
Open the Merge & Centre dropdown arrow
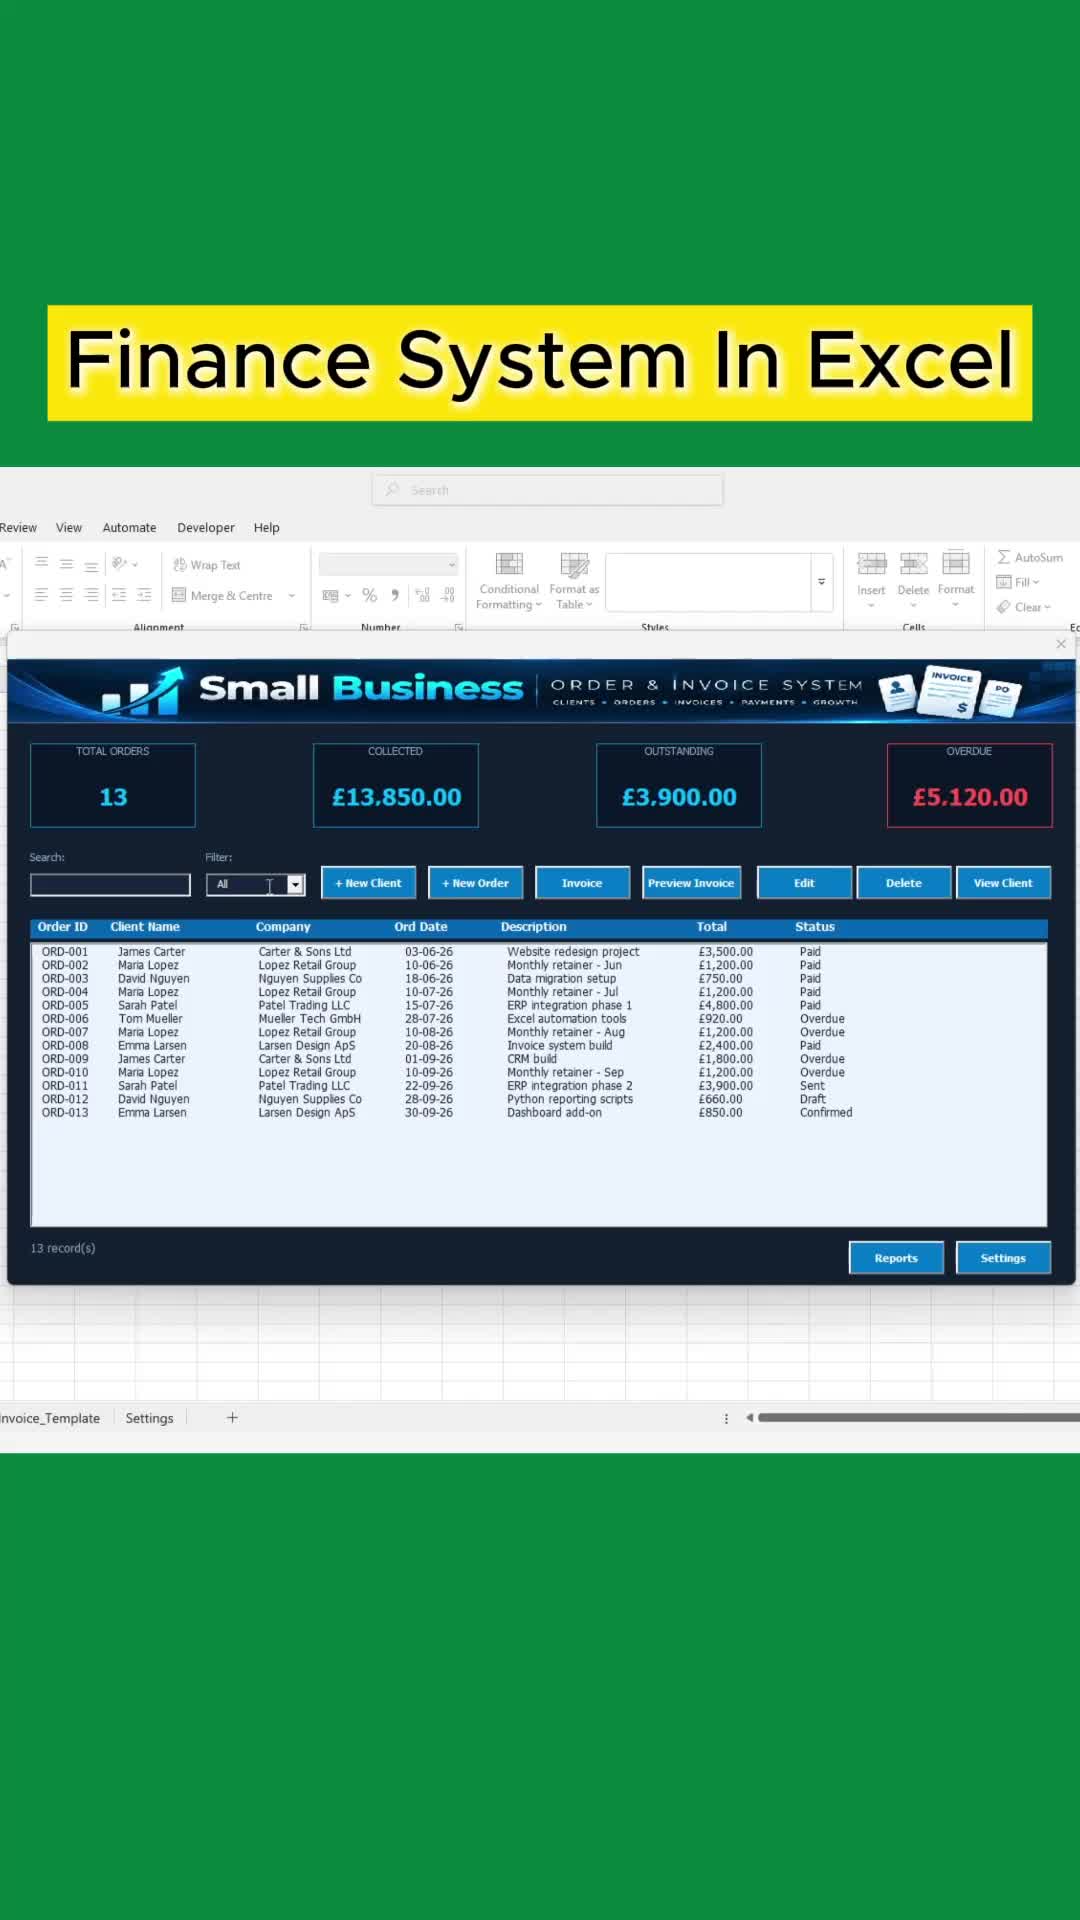[x=292, y=595]
